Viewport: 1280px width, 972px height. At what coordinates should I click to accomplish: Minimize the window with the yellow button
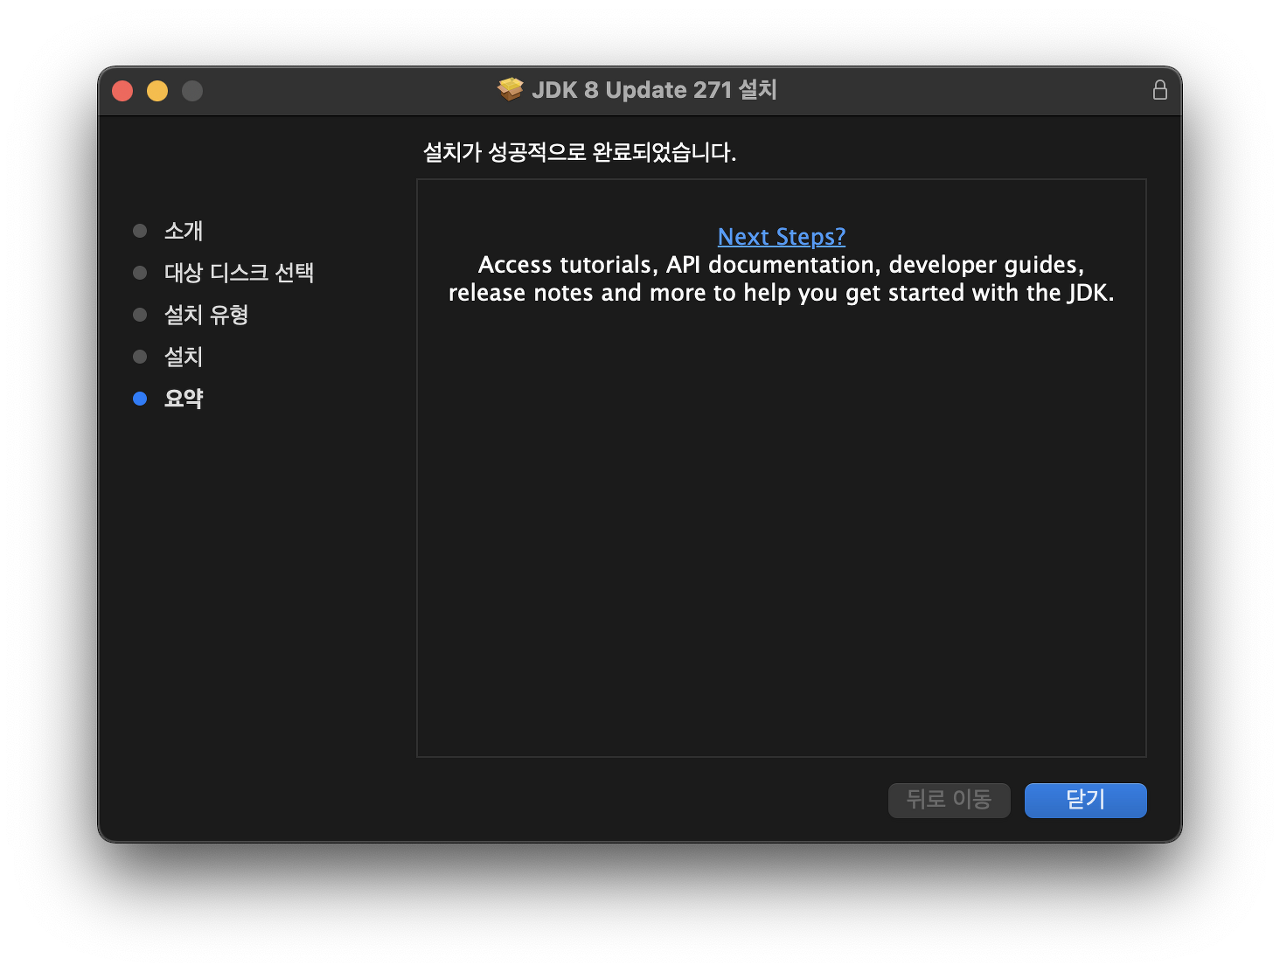pyautogui.click(x=158, y=91)
